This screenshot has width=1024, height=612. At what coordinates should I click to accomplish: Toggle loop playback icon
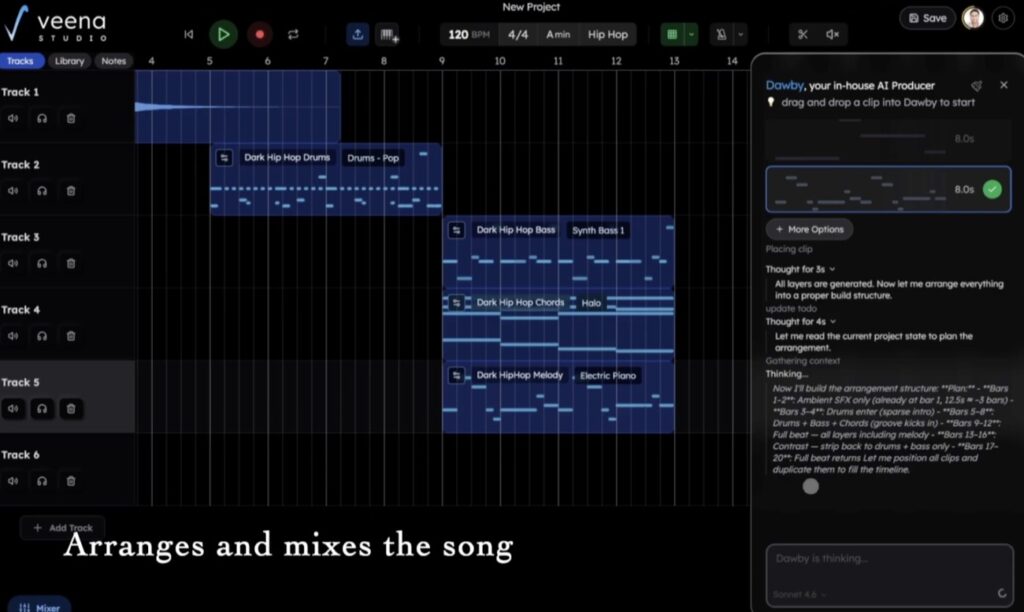tap(293, 34)
